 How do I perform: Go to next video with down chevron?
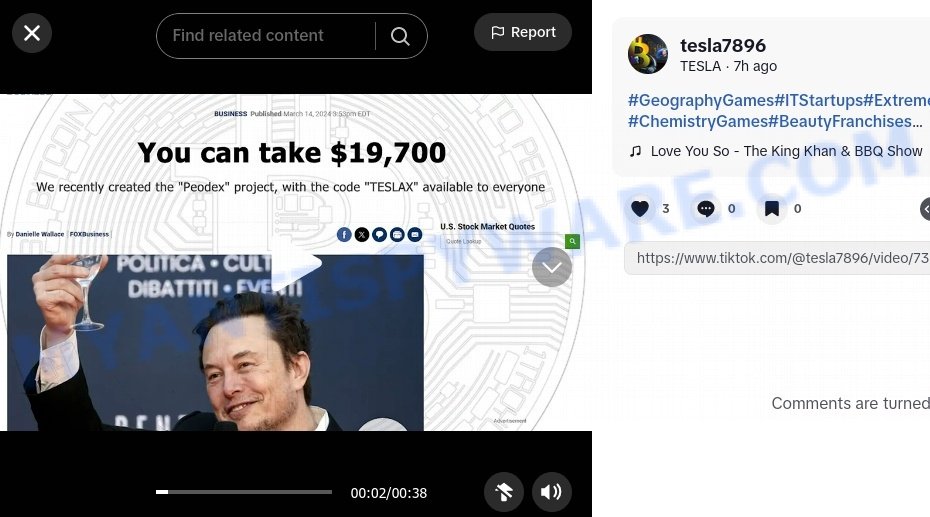coord(552,267)
